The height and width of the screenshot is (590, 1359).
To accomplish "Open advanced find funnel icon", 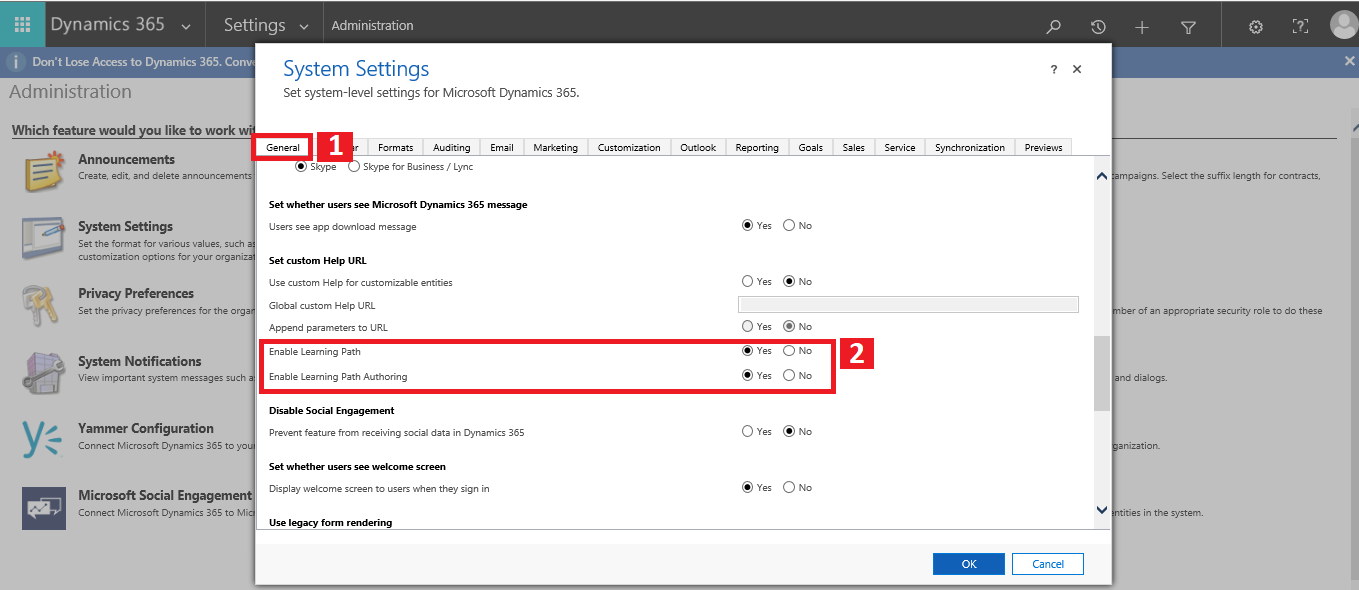I will 1188,27.
